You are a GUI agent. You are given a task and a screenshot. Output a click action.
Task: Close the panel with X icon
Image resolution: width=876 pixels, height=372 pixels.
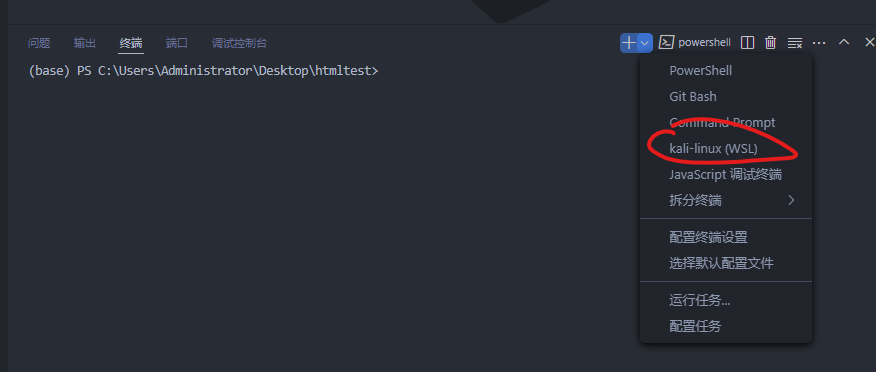point(869,42)
